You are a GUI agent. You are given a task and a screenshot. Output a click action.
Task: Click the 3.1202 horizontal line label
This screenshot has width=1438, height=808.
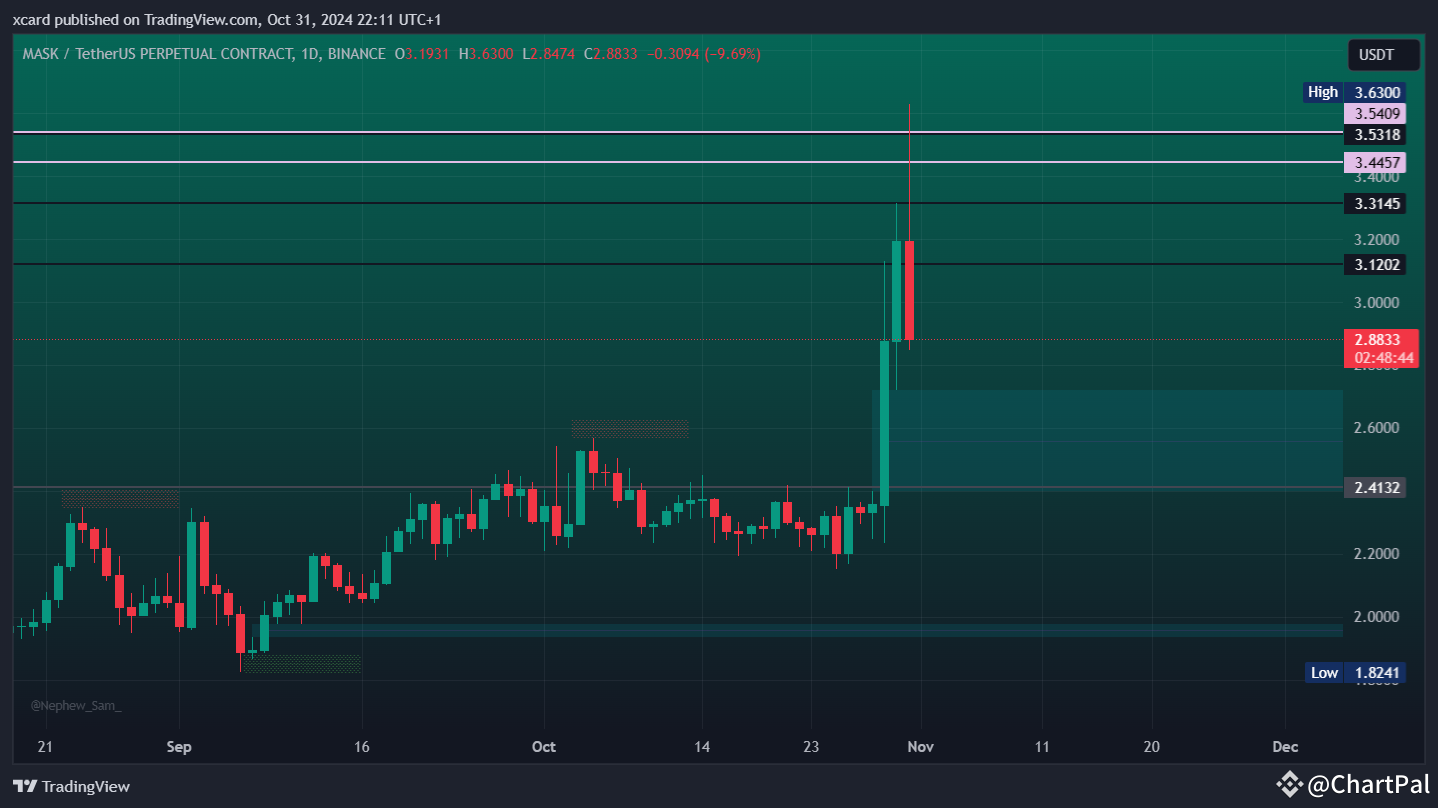click(x=1375, y=264)
